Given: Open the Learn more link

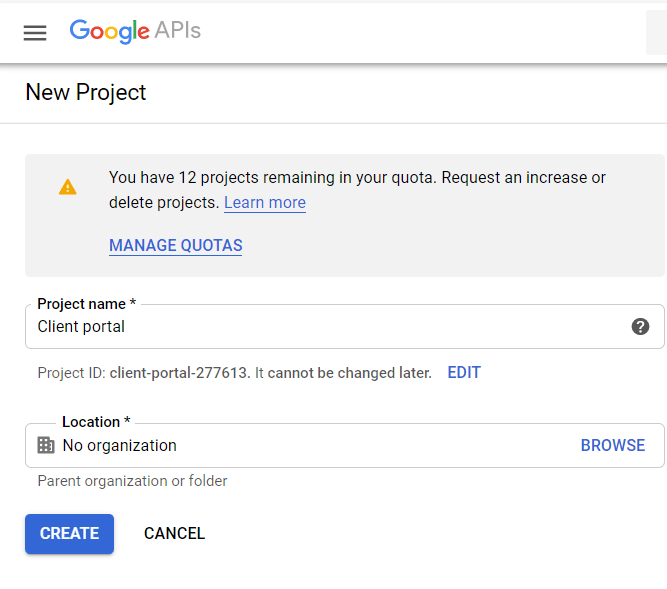Looking at the screenshot, I should click(x=265, y=203).
